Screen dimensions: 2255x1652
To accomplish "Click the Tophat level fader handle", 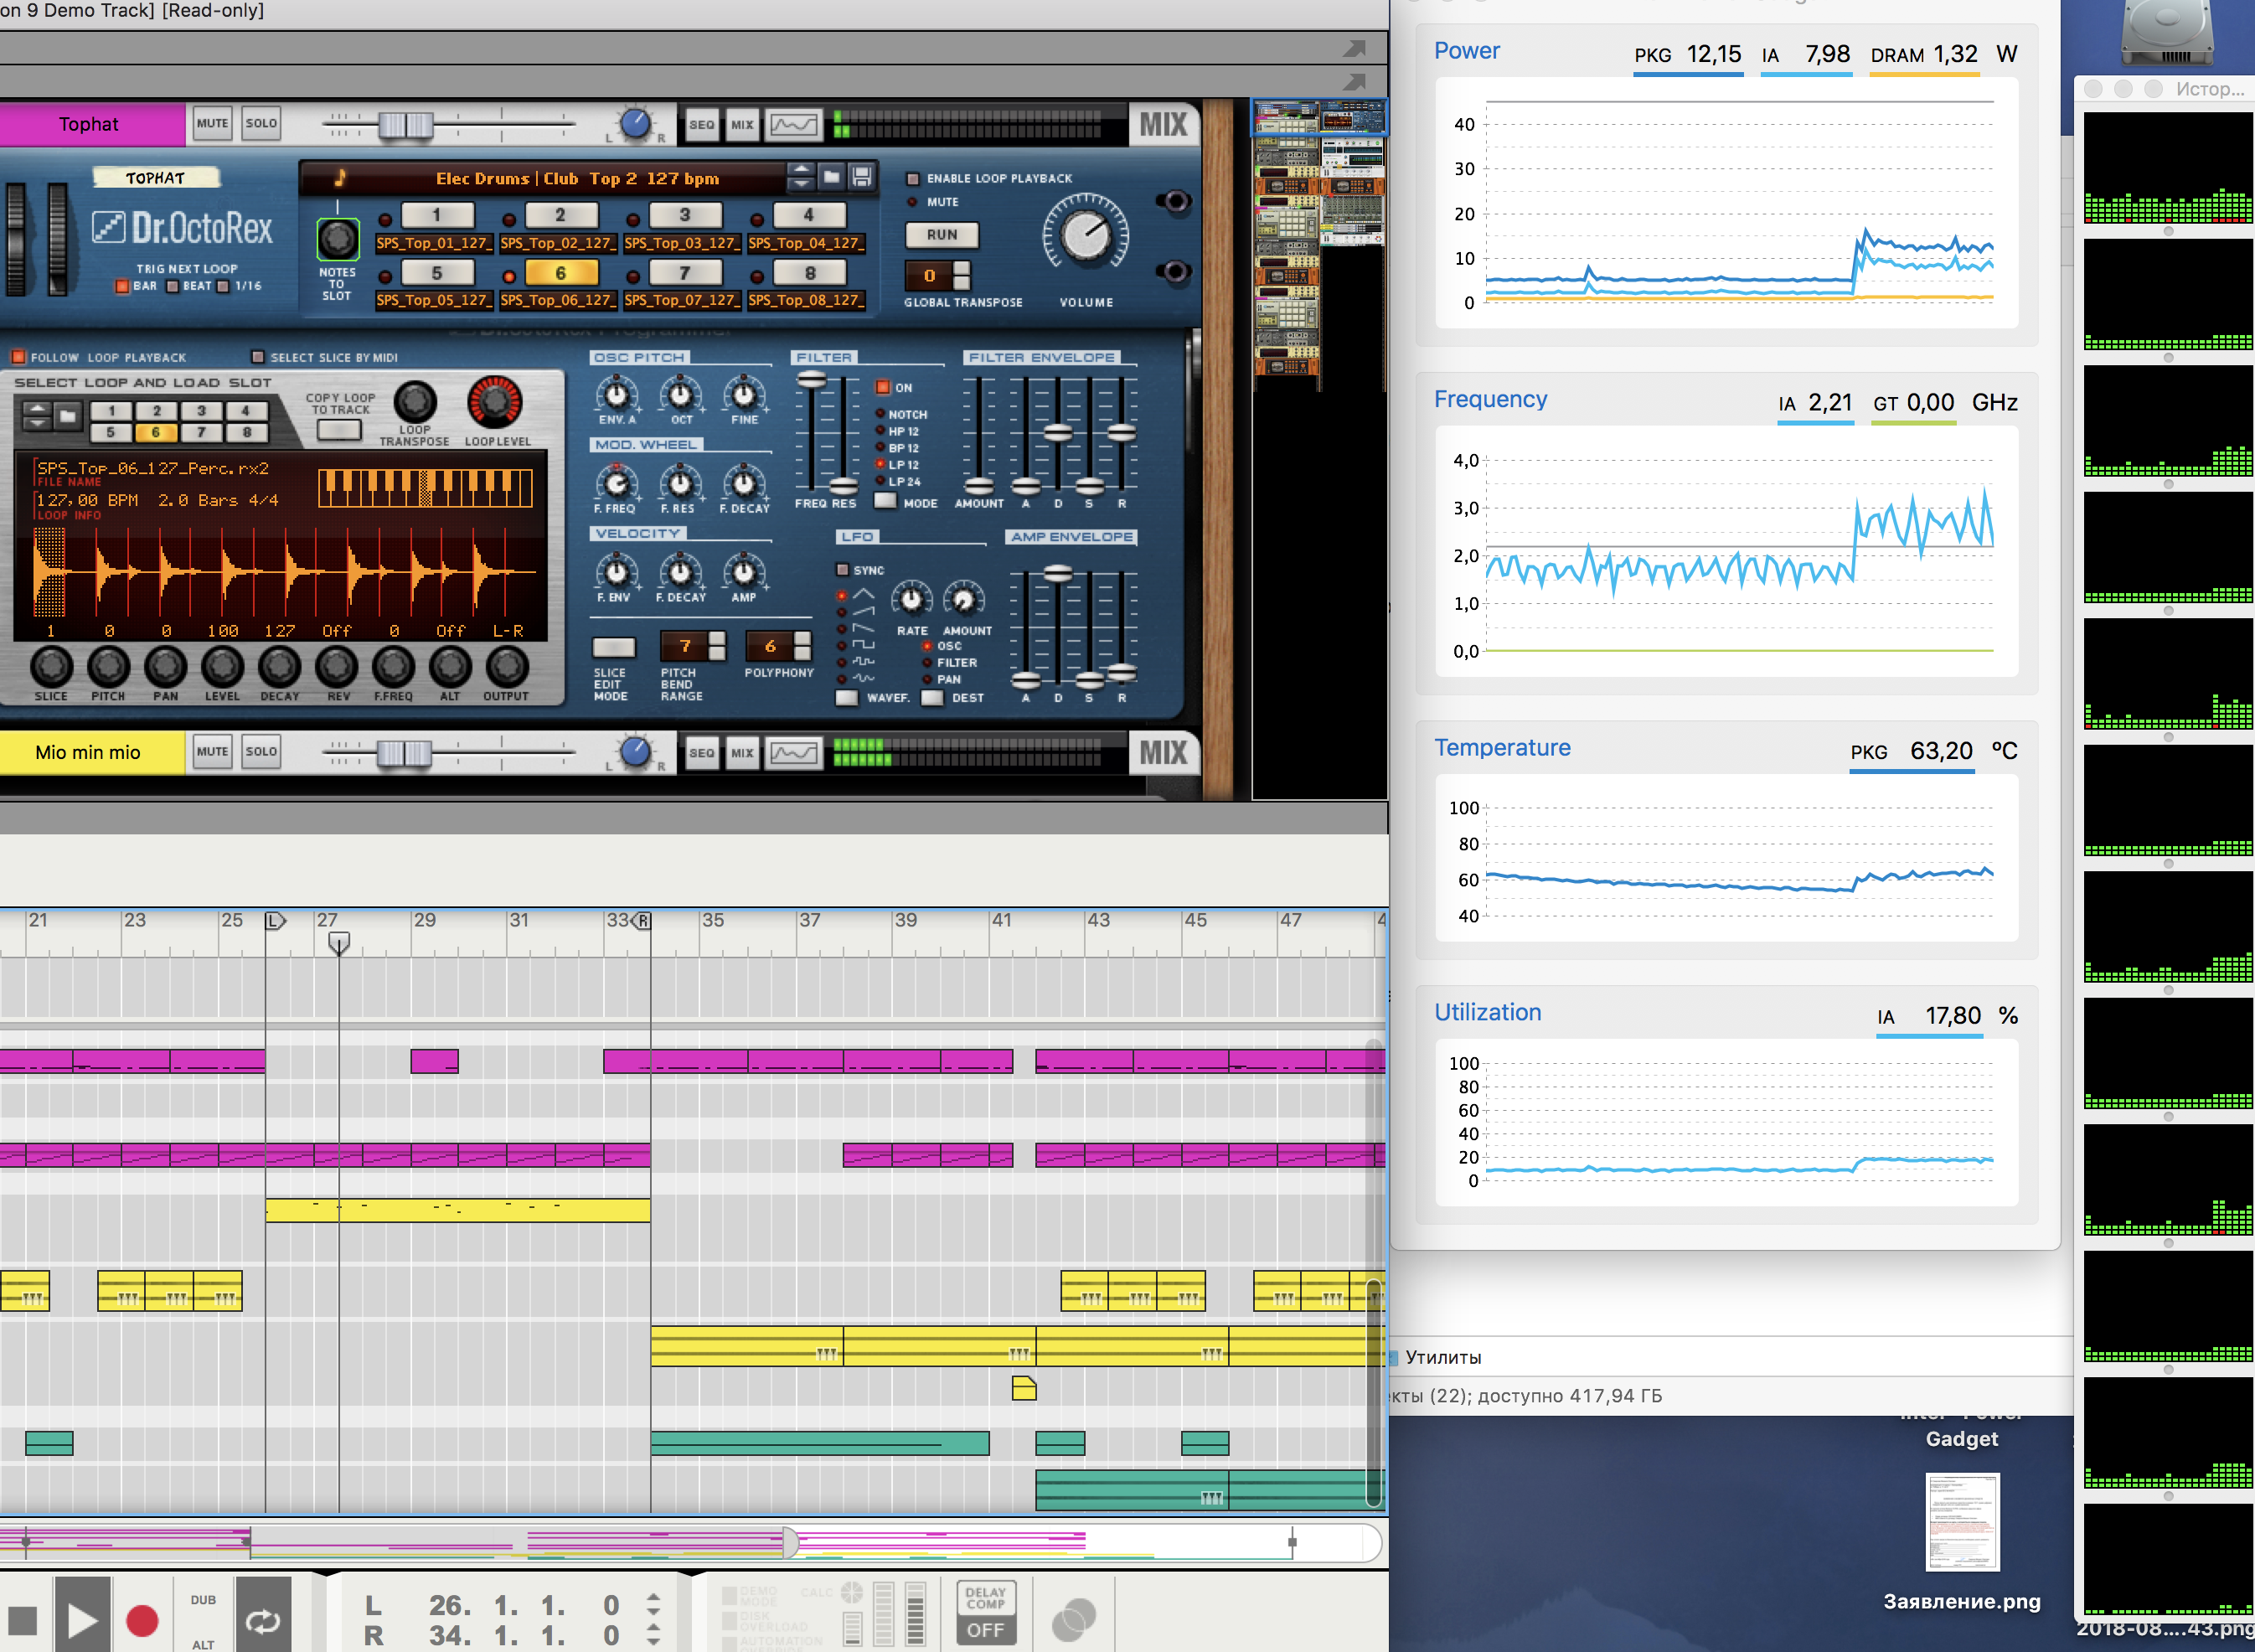I will pyautogui.click(x=405, y=125).
